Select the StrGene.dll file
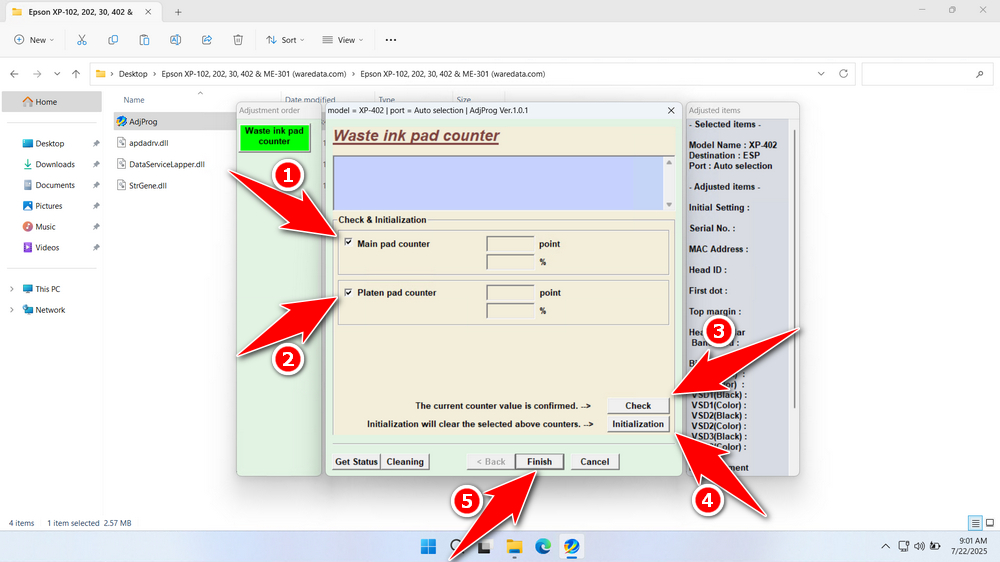 [147, 186]
